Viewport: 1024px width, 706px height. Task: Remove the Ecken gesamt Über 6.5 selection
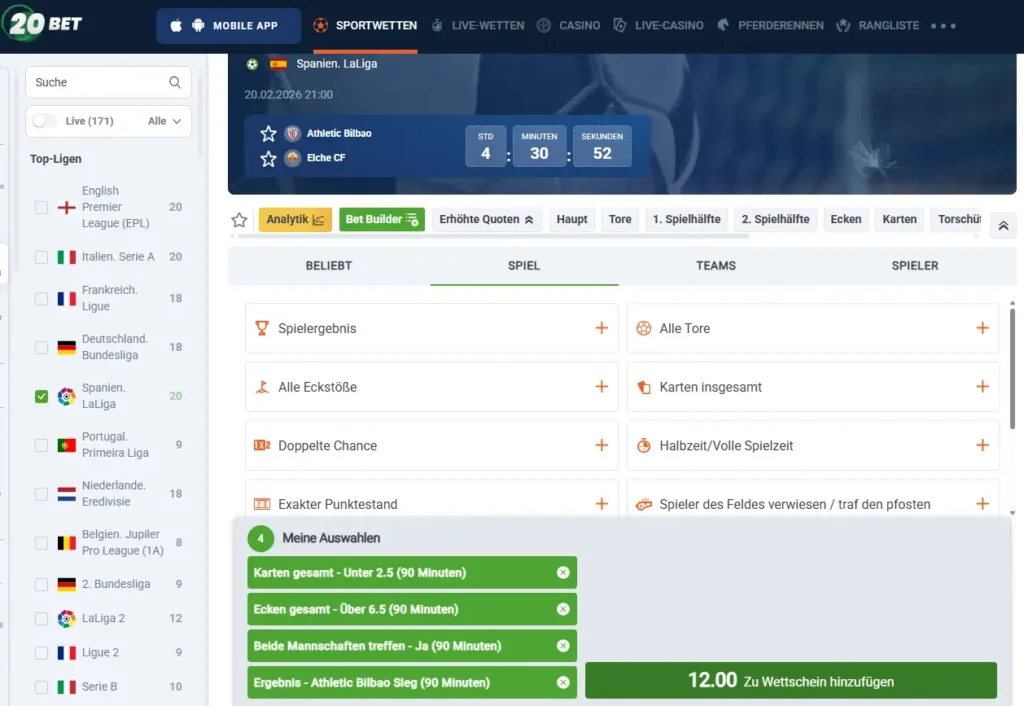point(563,609)
